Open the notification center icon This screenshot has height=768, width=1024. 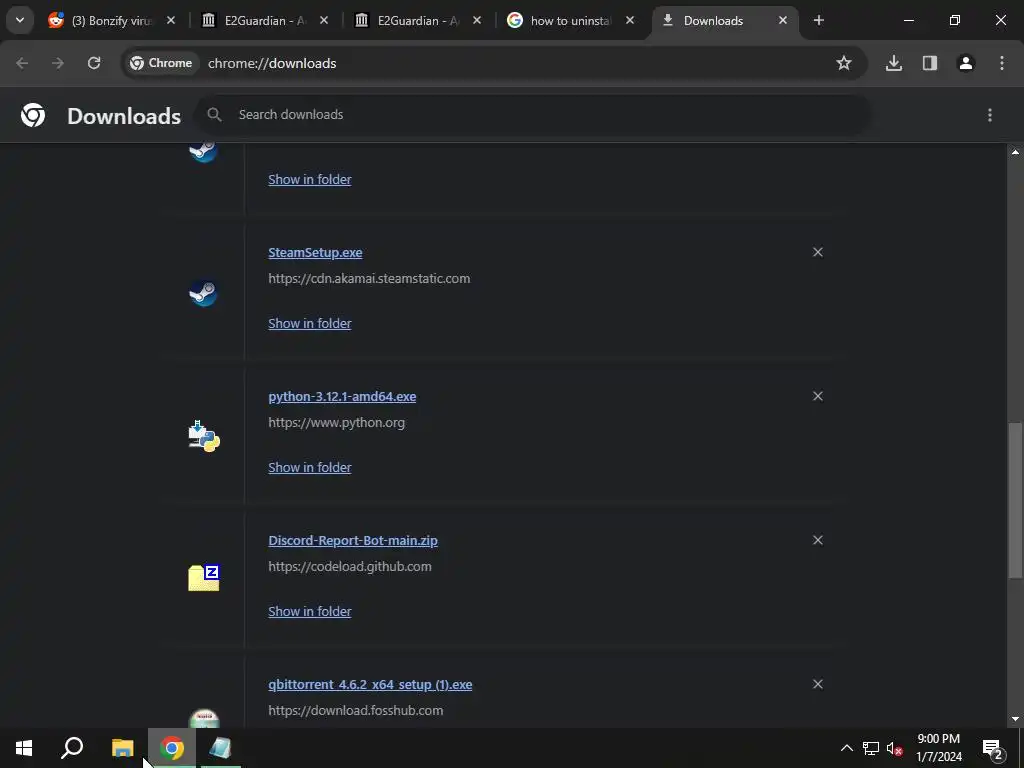point(993,748)
